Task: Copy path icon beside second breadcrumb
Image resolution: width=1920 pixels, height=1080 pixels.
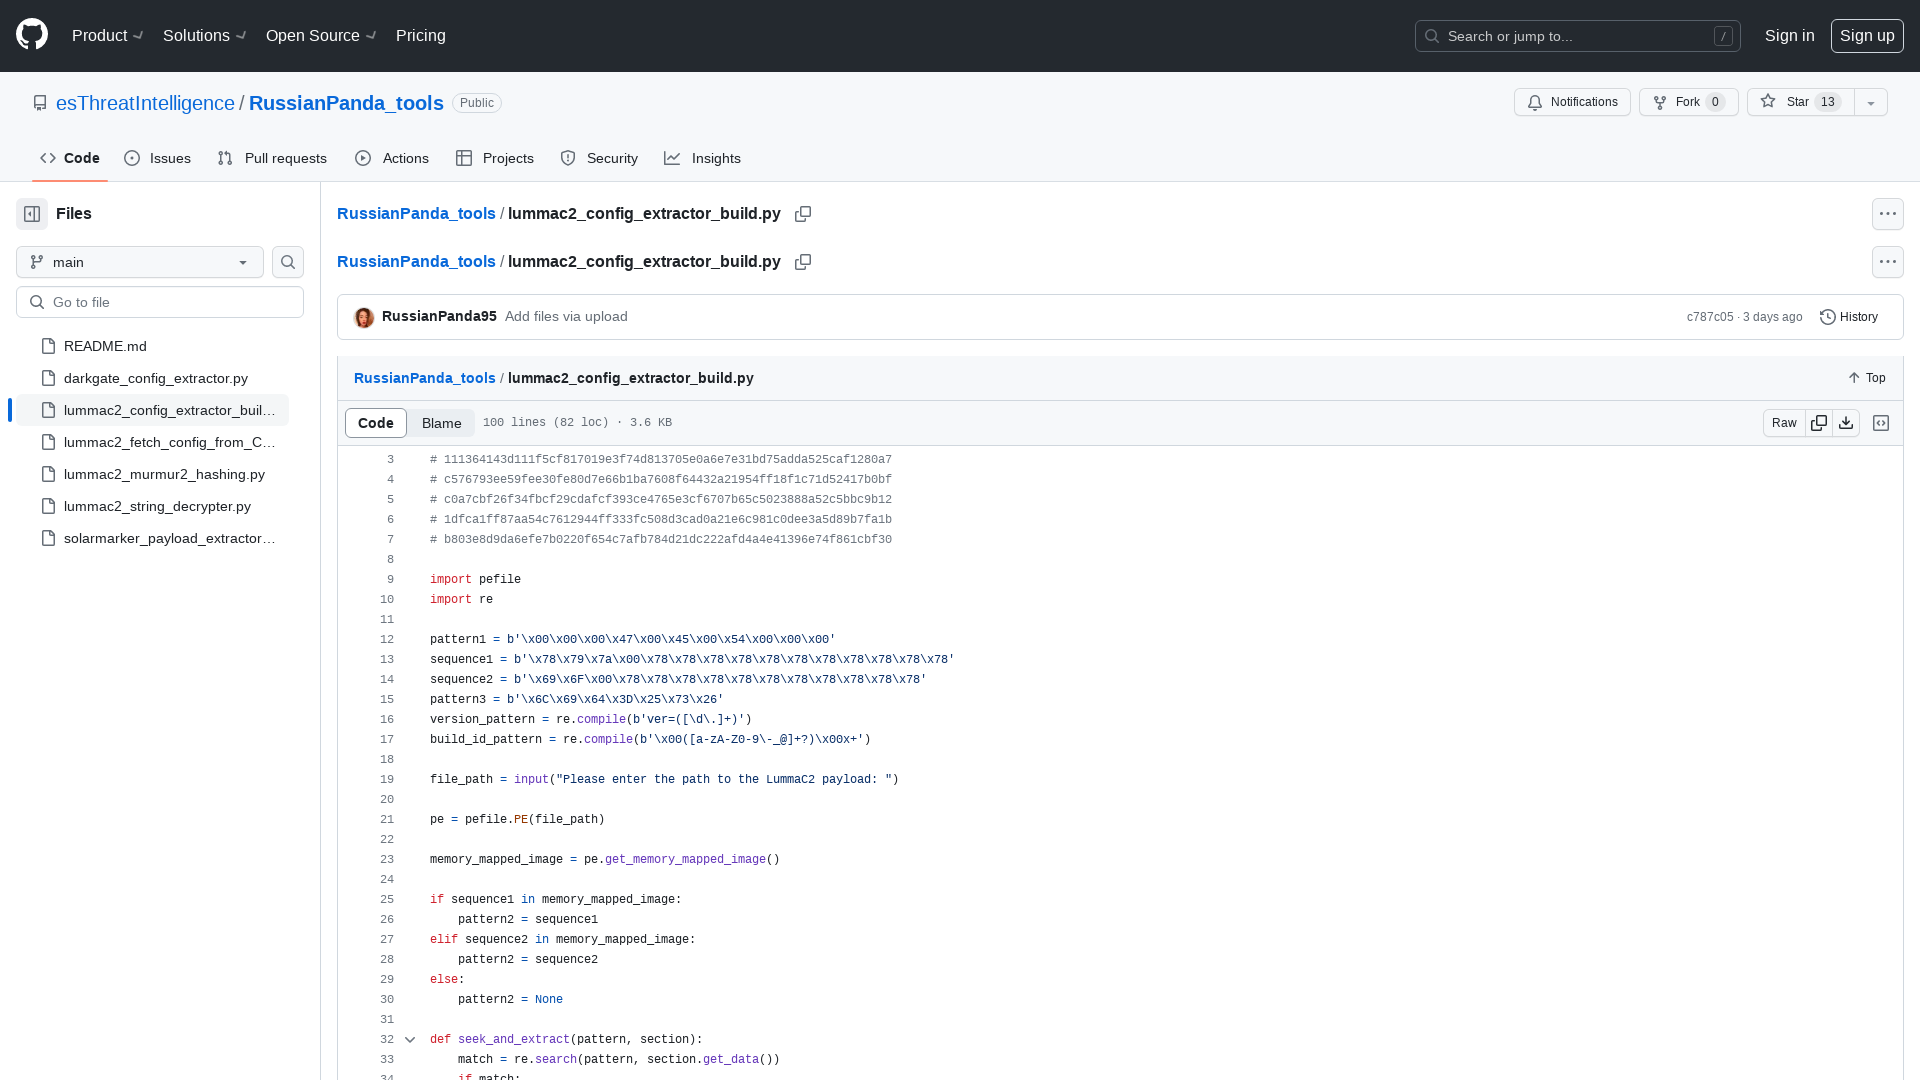Action: click(803, 262)
